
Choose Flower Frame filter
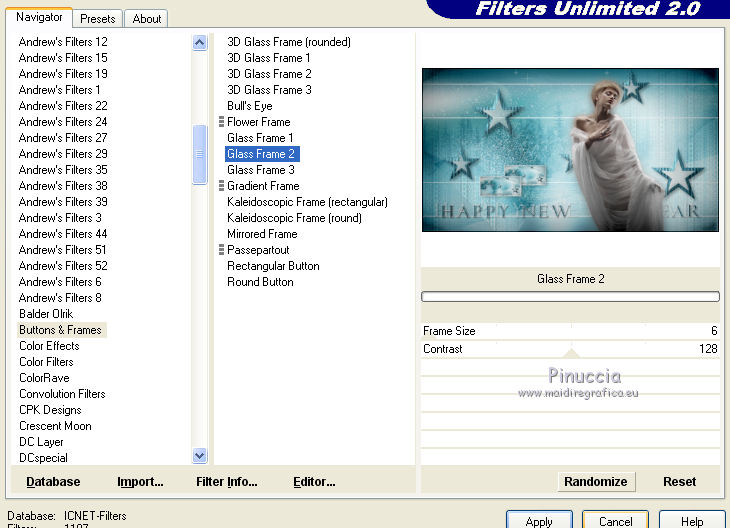[x=259, y=122]
